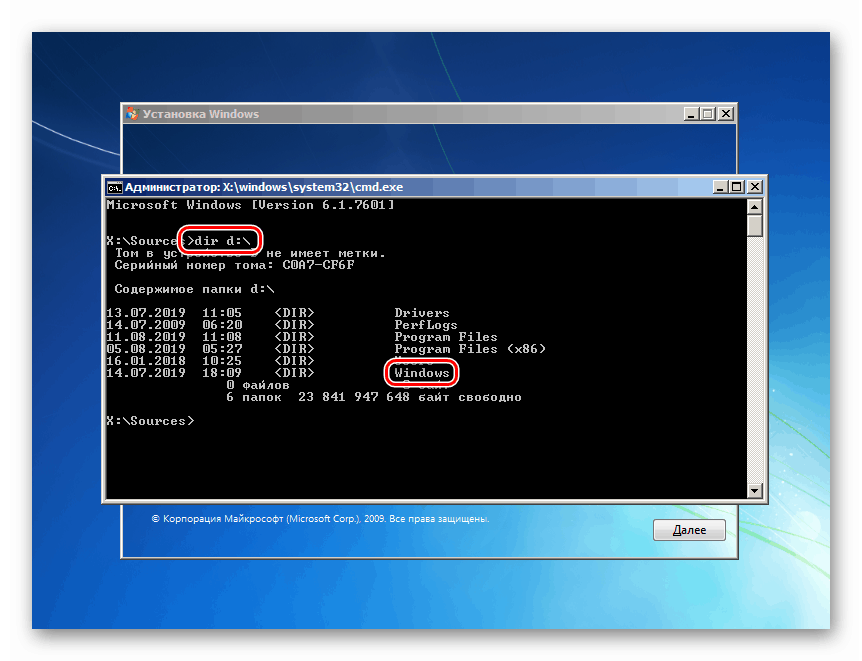Click the Microsoft Windows version line
The width and height of the screenshot is (862, 661).
(250, 205)
